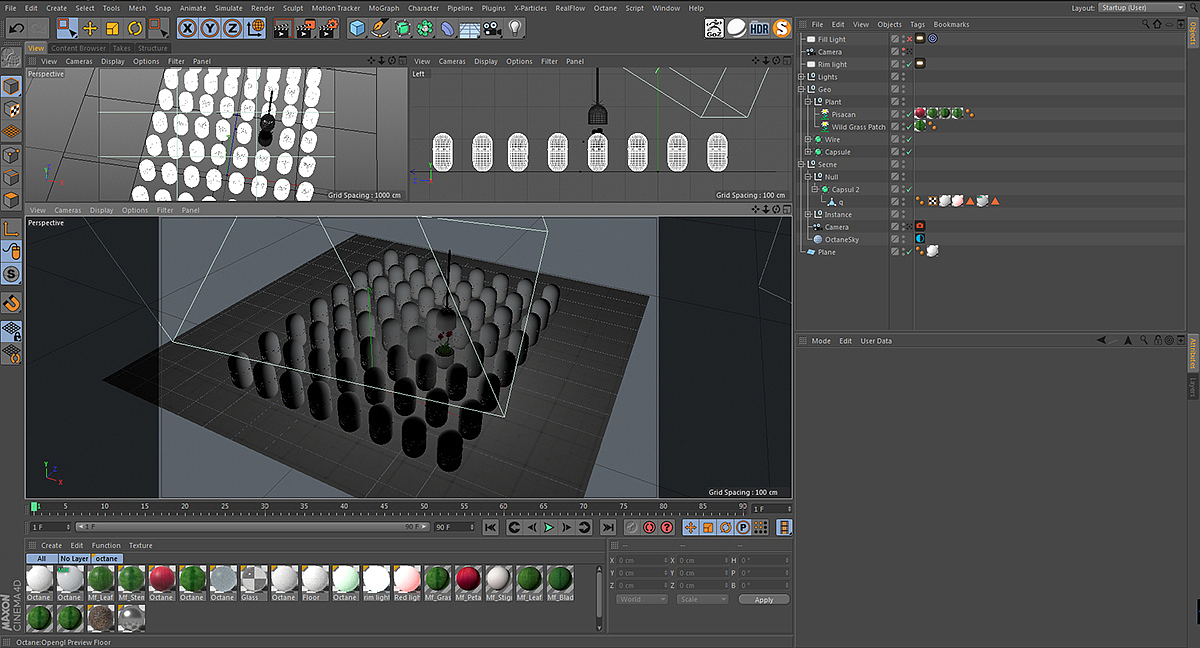Image resolution: width=1200 pixels, height=648 pixels.
Task: Expand the Lights null in object tree
Action: 802,77
